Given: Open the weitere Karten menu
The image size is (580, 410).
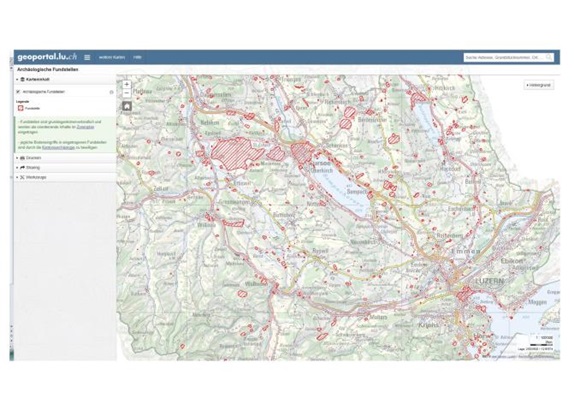Looking at the screenshot, I should [x=112, y=57].
